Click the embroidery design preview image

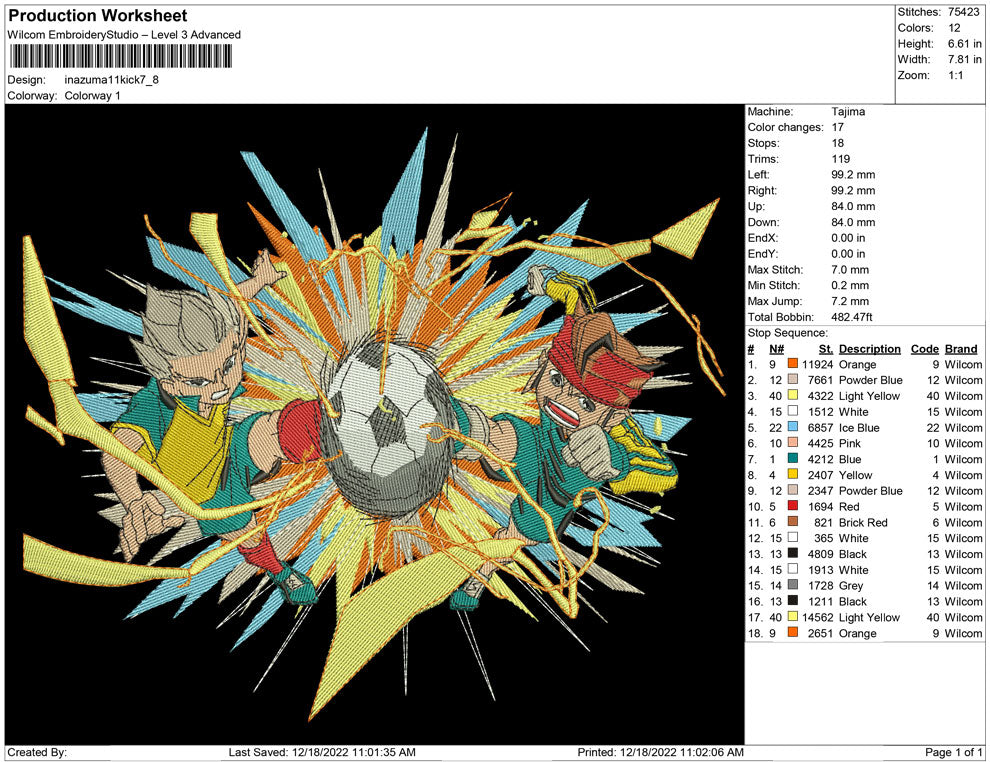(374, 424)
